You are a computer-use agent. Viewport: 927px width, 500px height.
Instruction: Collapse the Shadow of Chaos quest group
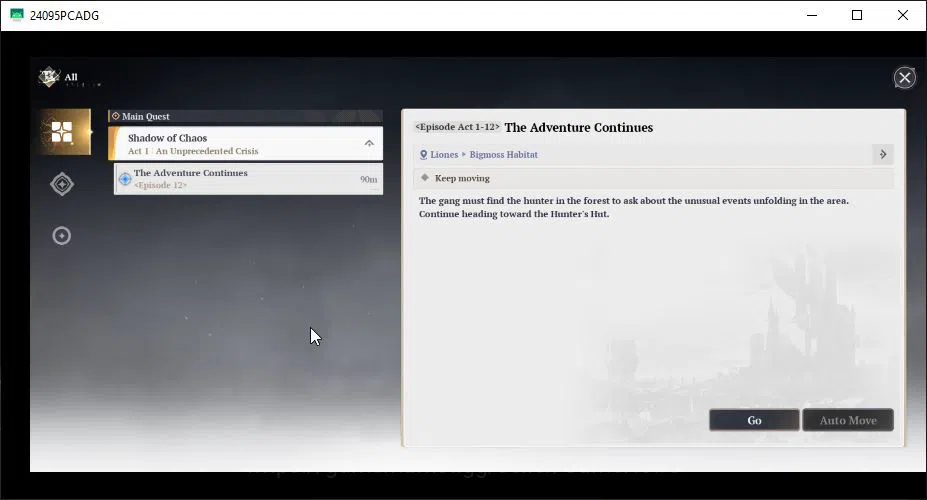(369, 143)
